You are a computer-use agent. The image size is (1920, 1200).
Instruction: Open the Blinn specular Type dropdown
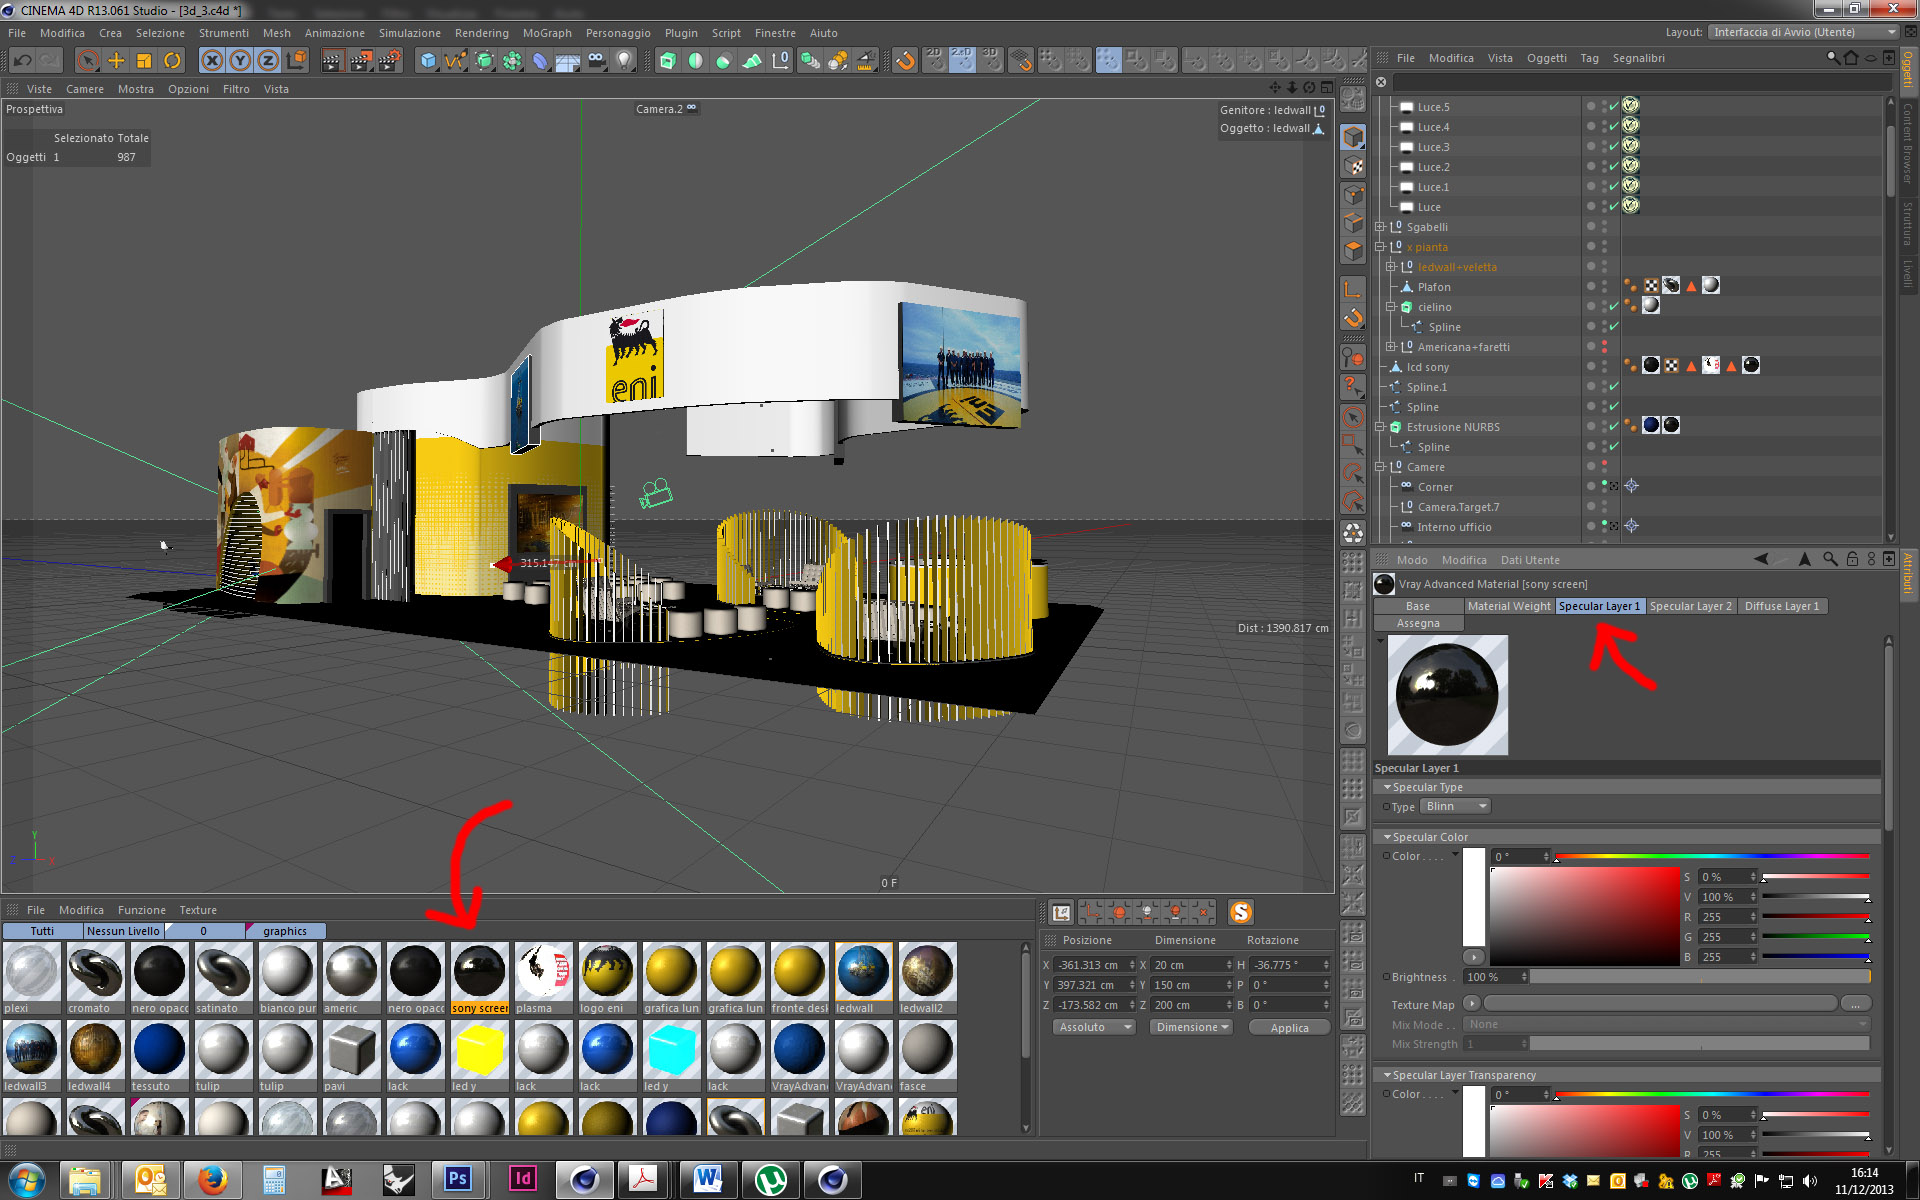tap(1456, 806)
